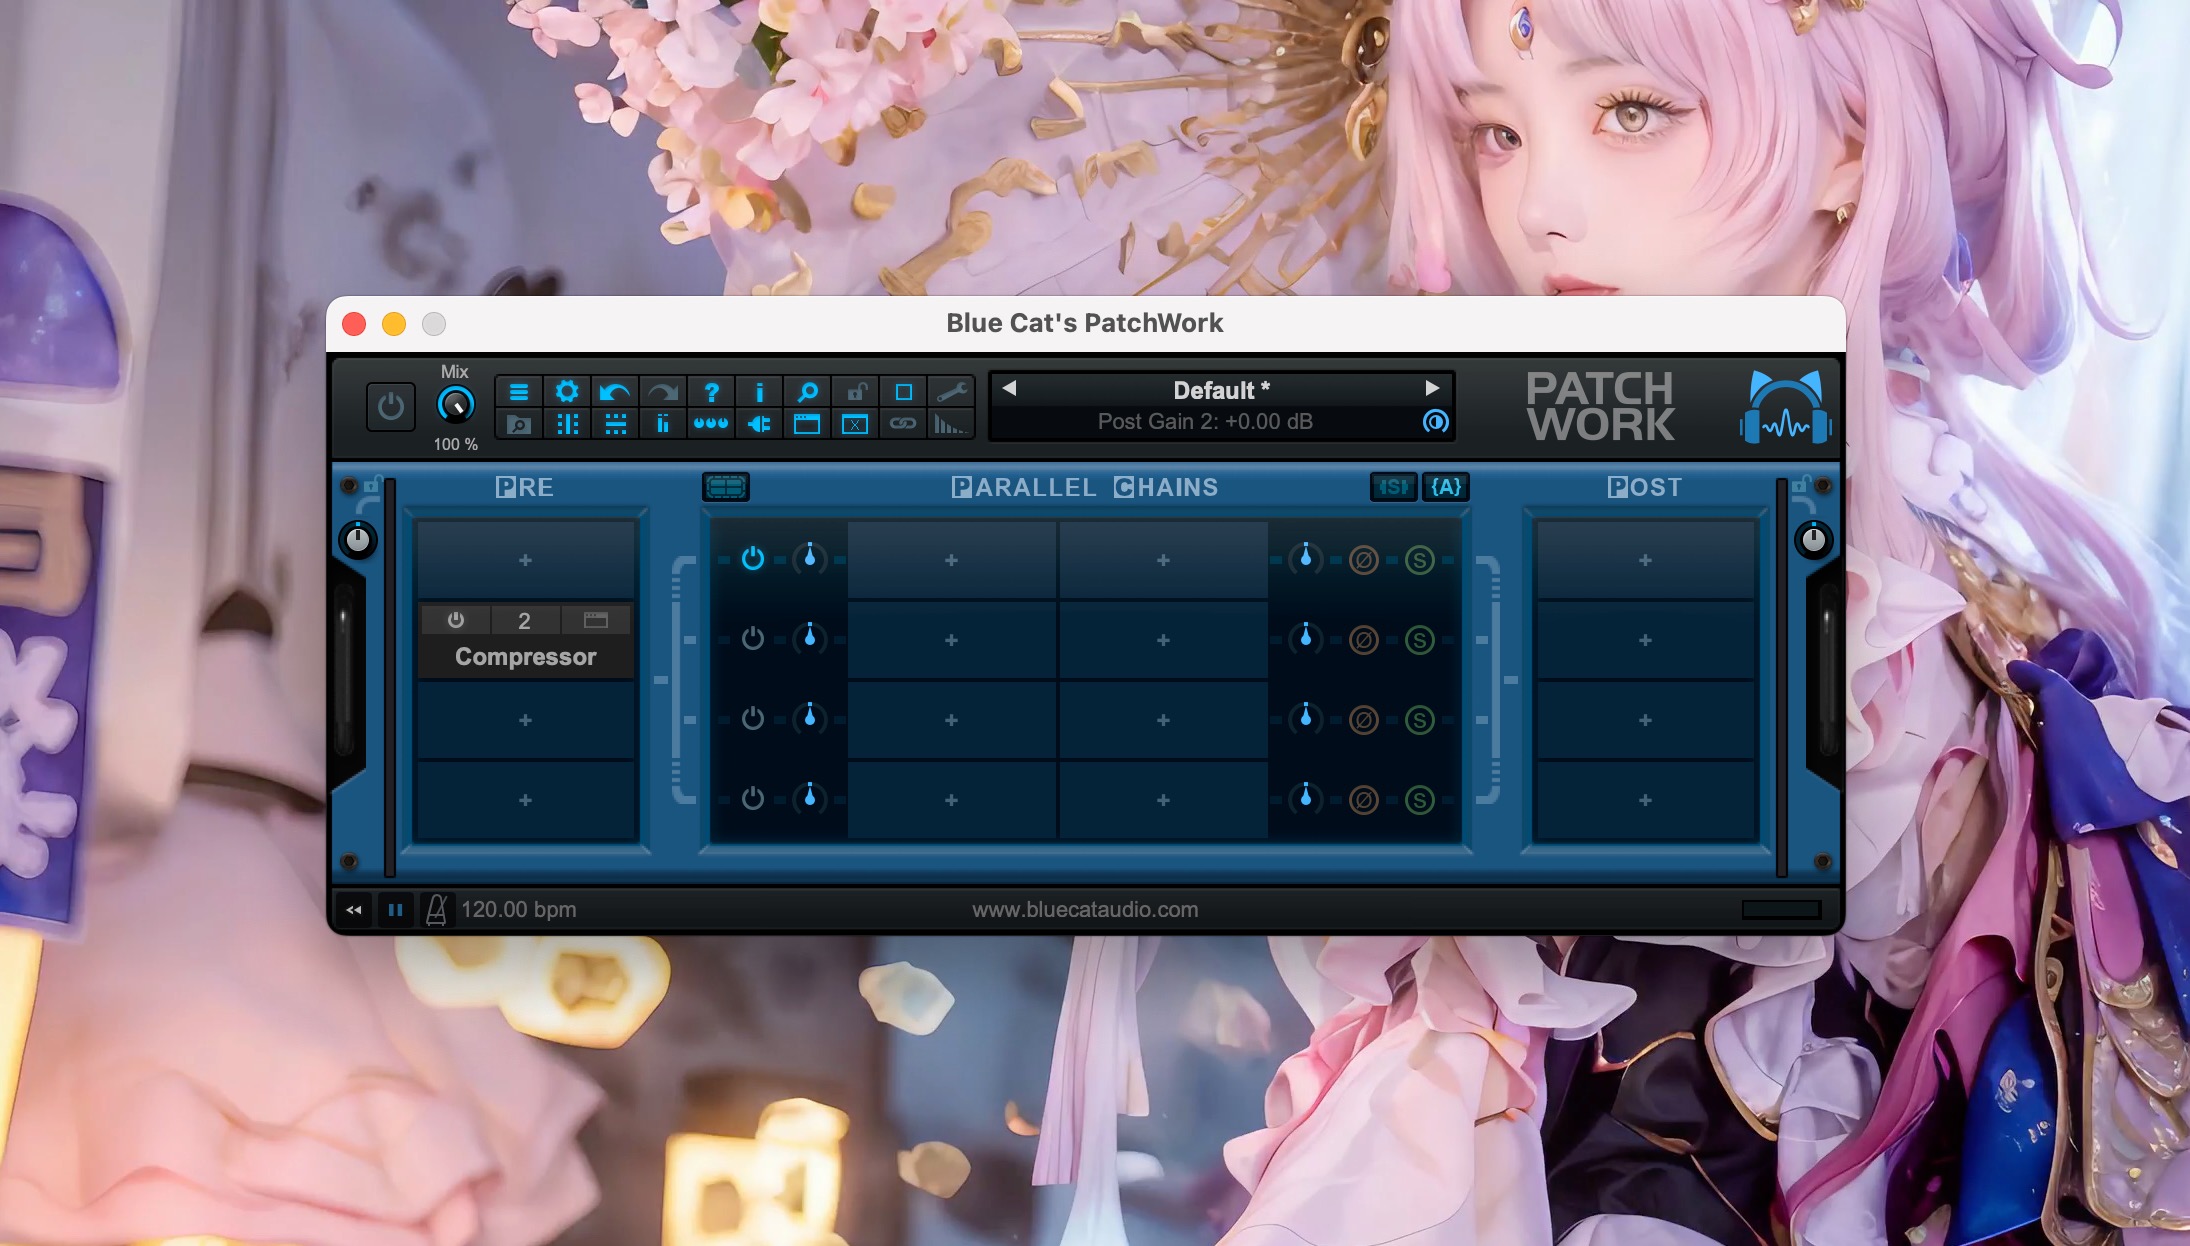This screenshot has width=2190, height=1246.
Task: Click the Mix knob
Action: 456,404
